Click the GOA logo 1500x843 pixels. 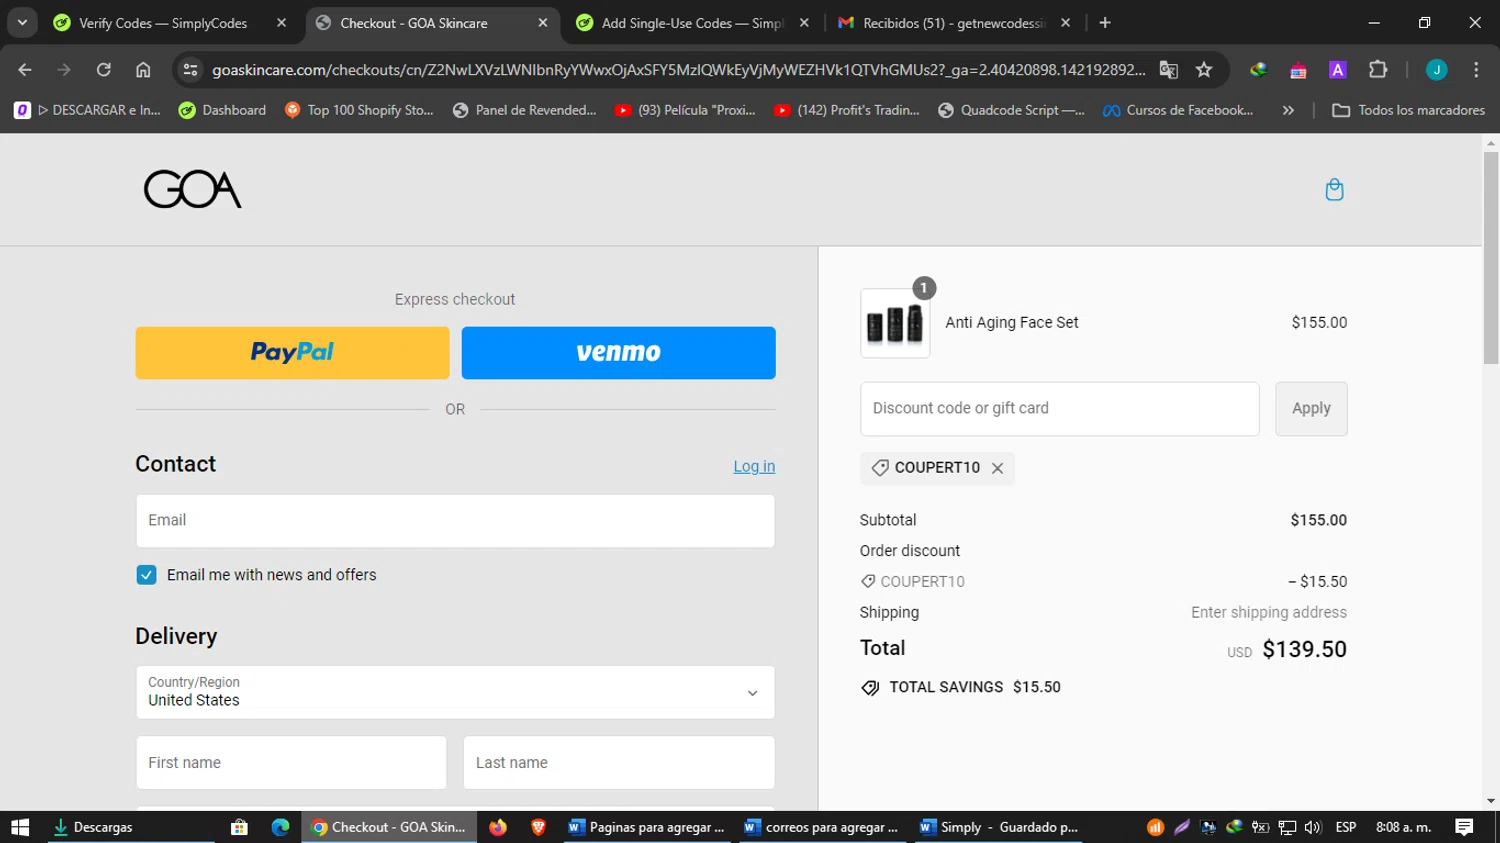coord(193,189)
